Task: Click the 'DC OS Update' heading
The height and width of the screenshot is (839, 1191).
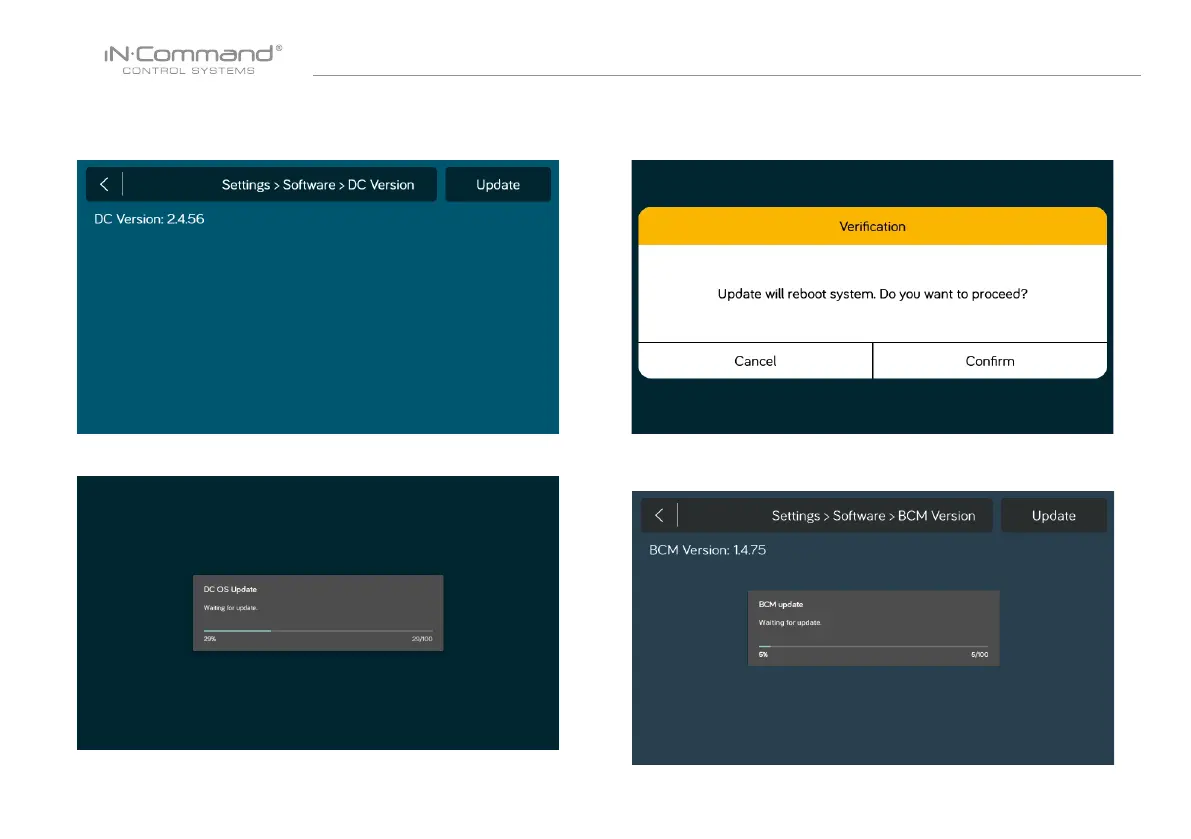Action: click(230, 589)
